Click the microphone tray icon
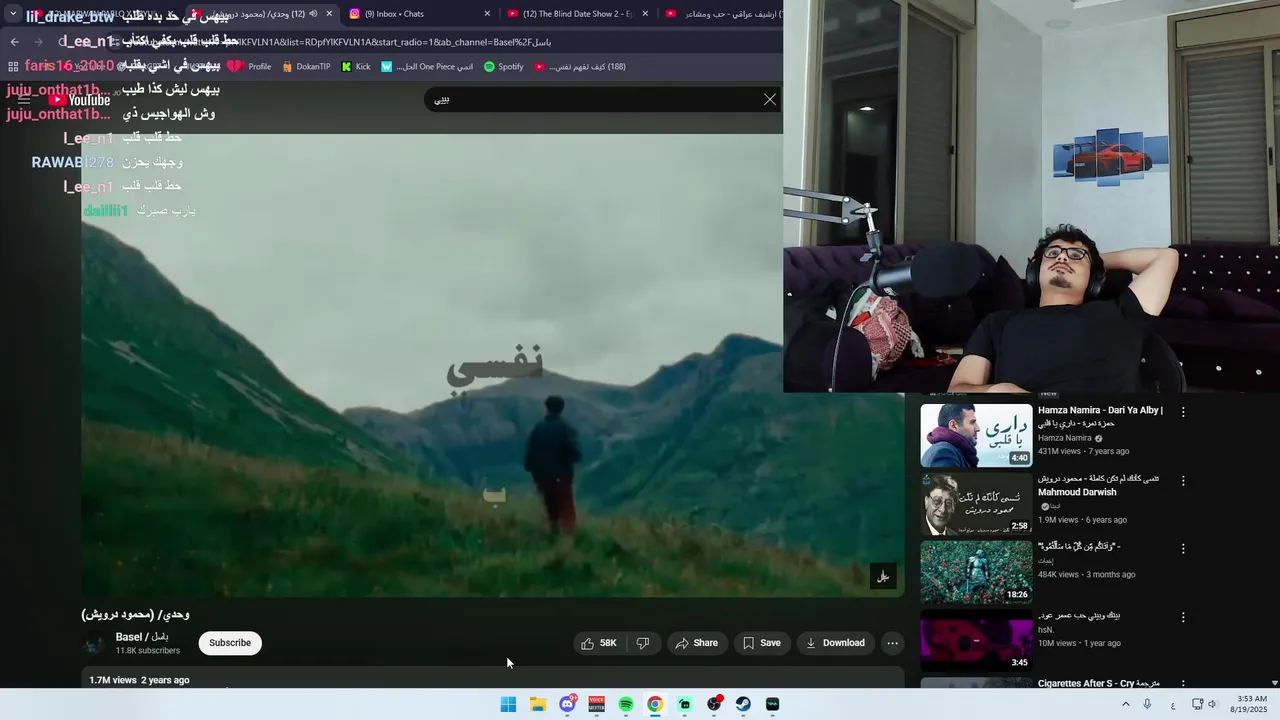Screen dimensions: 1280x720 coord(1147,704)
